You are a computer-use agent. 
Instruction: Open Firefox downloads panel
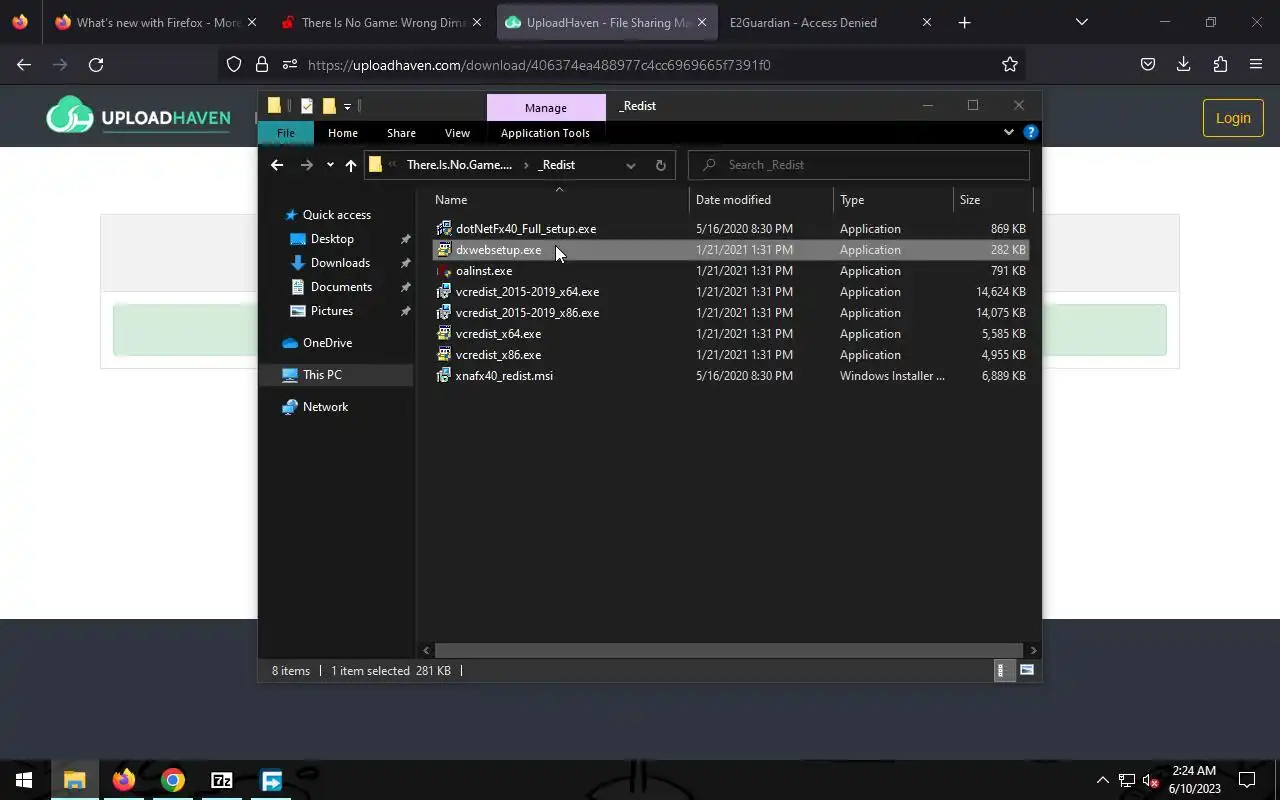[1184, 65]
